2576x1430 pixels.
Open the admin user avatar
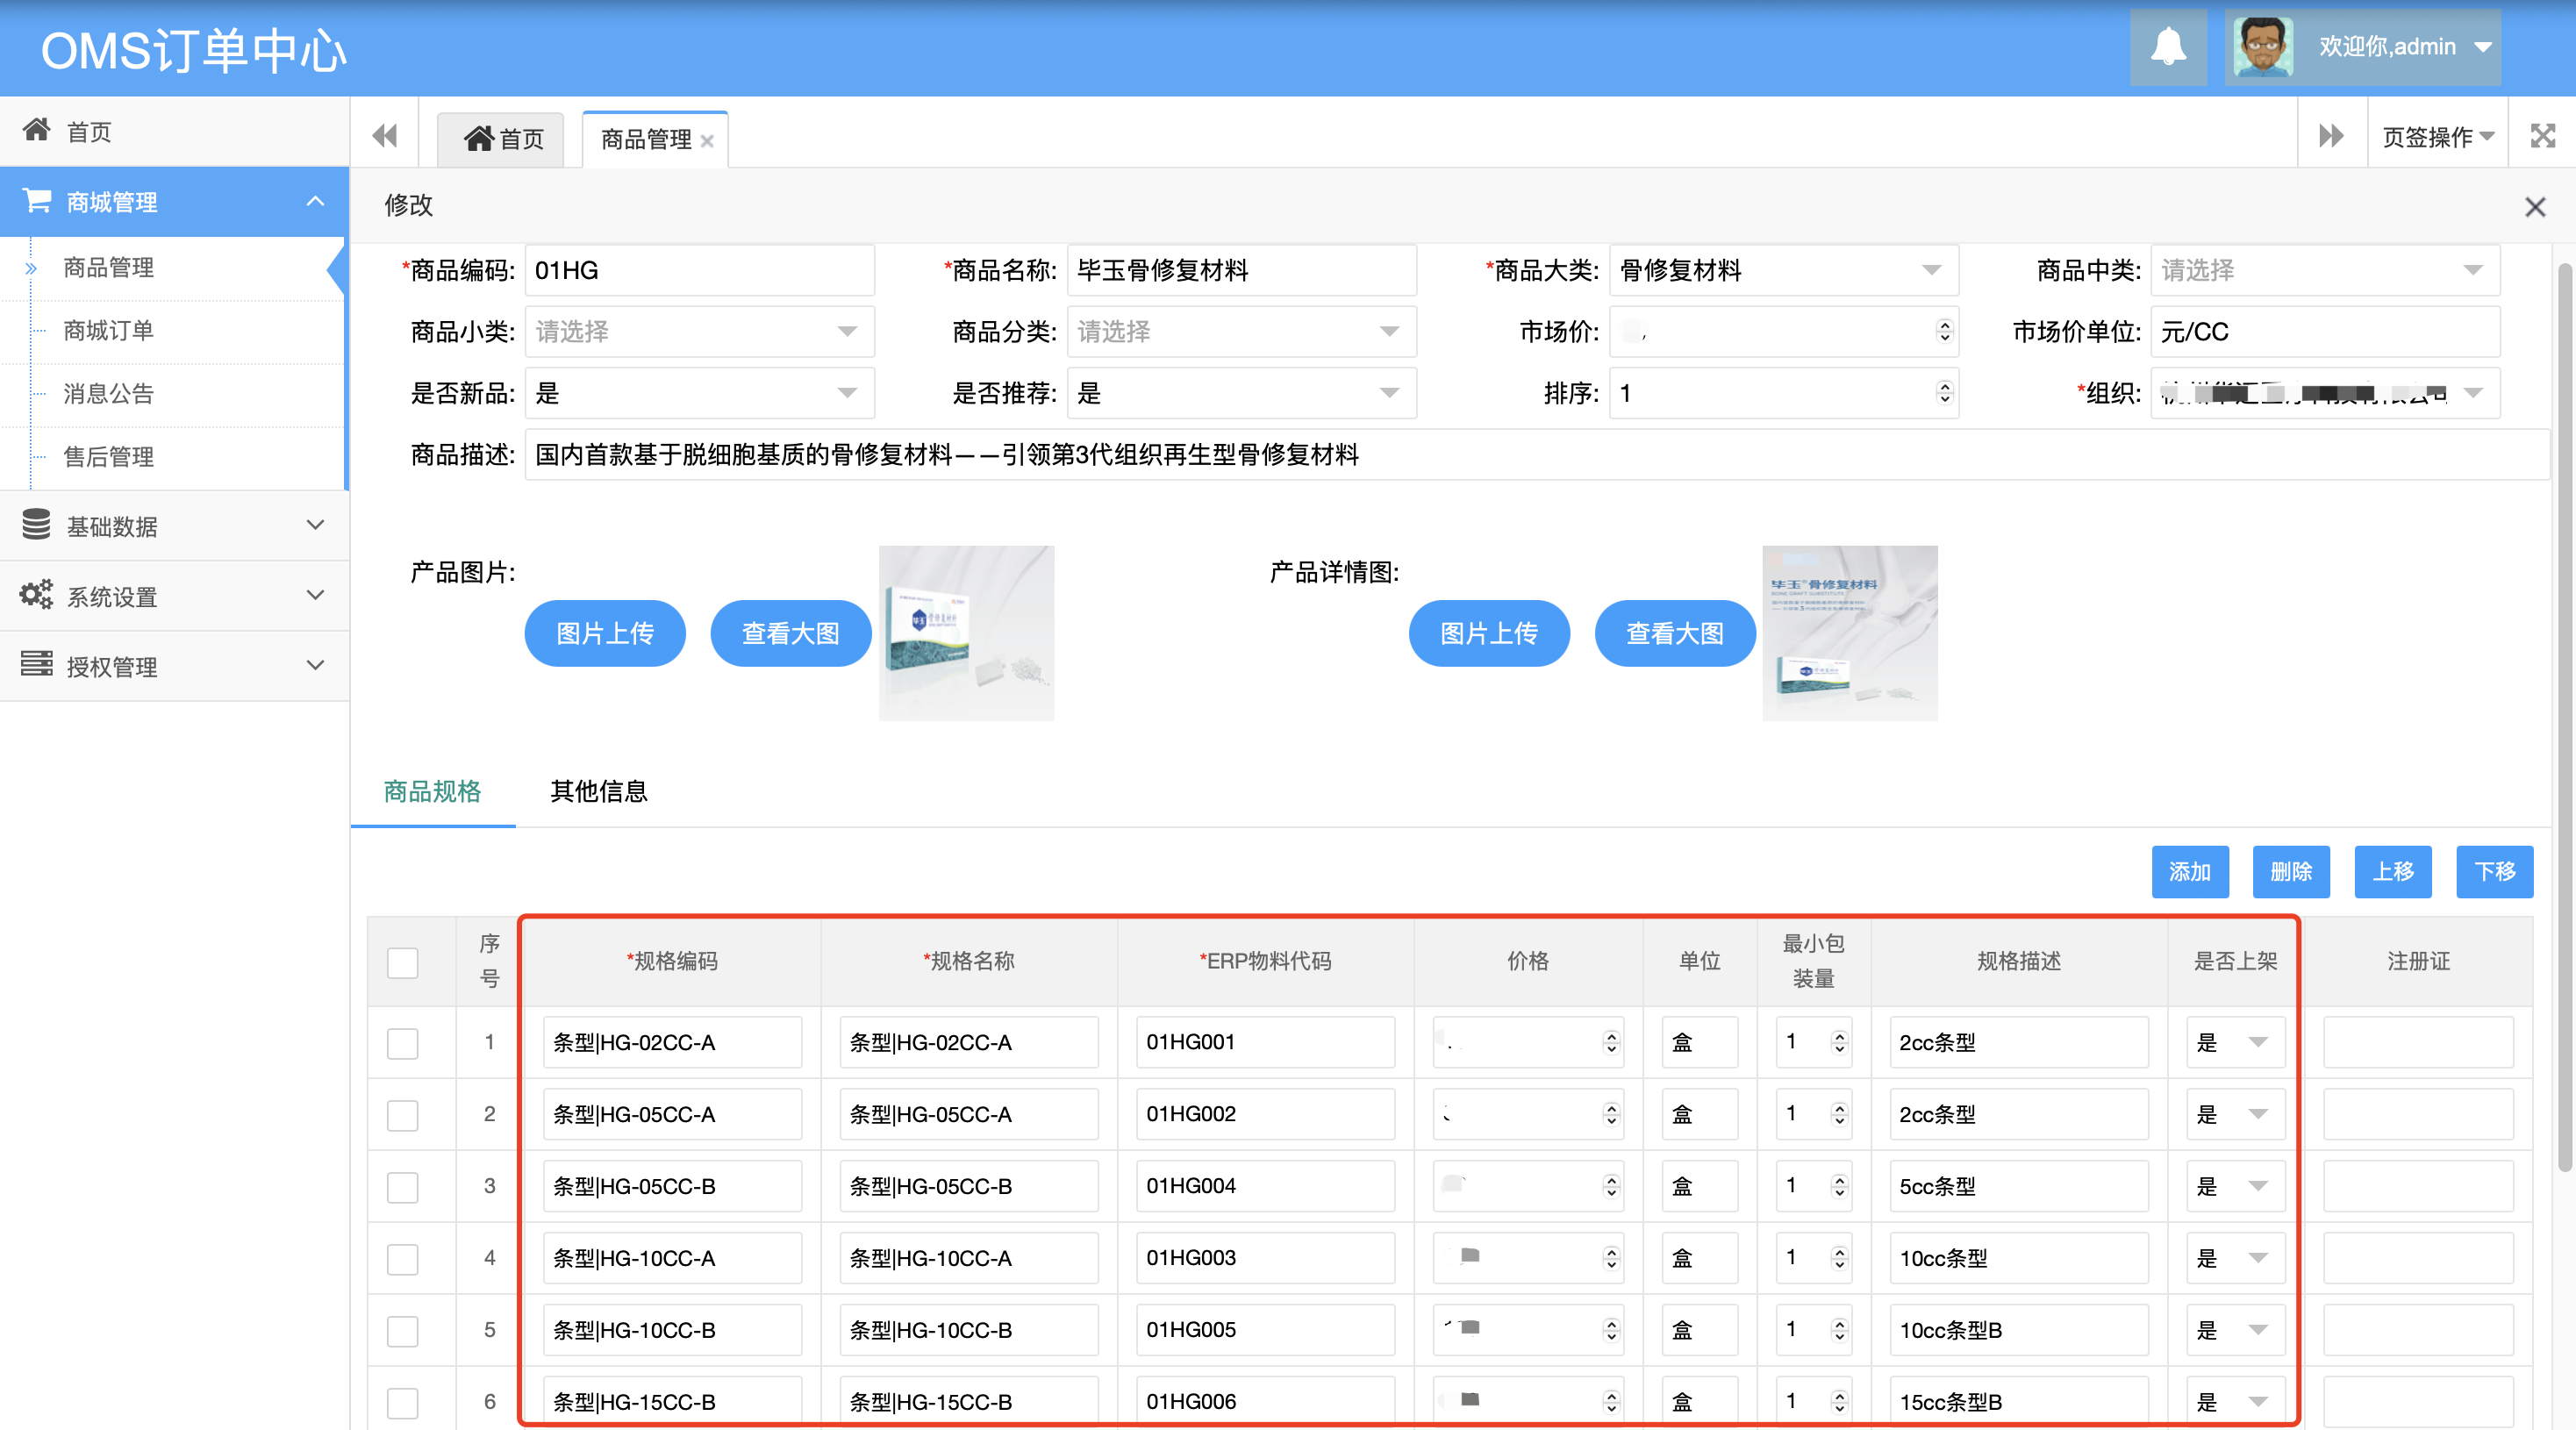[2263, 47]
